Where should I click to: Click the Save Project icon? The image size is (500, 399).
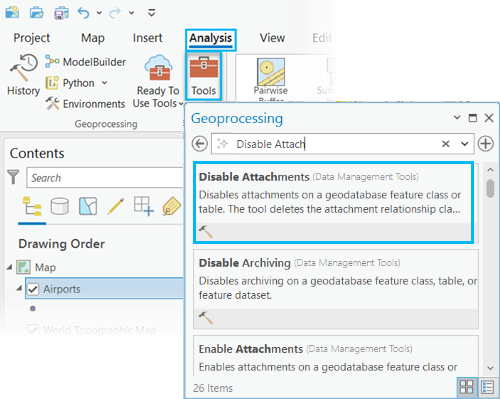tap(61, 13)
